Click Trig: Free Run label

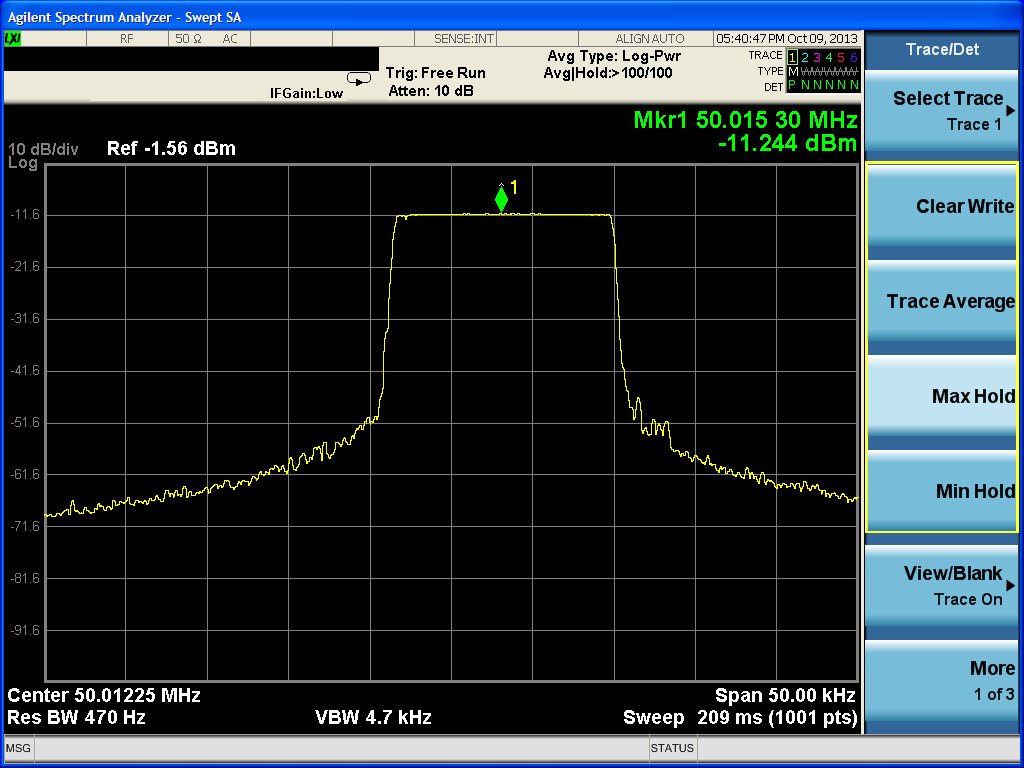(436, 73)
